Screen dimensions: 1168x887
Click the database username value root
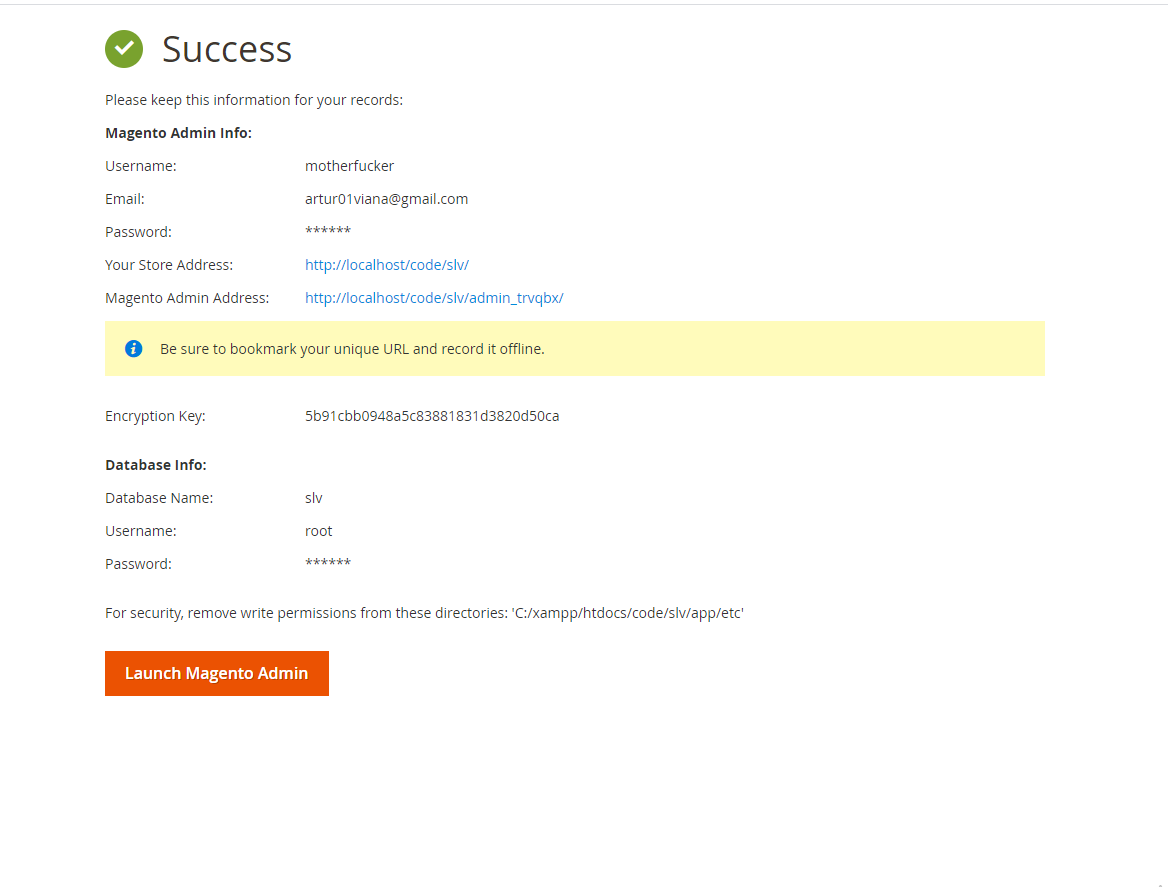(318, 531)
